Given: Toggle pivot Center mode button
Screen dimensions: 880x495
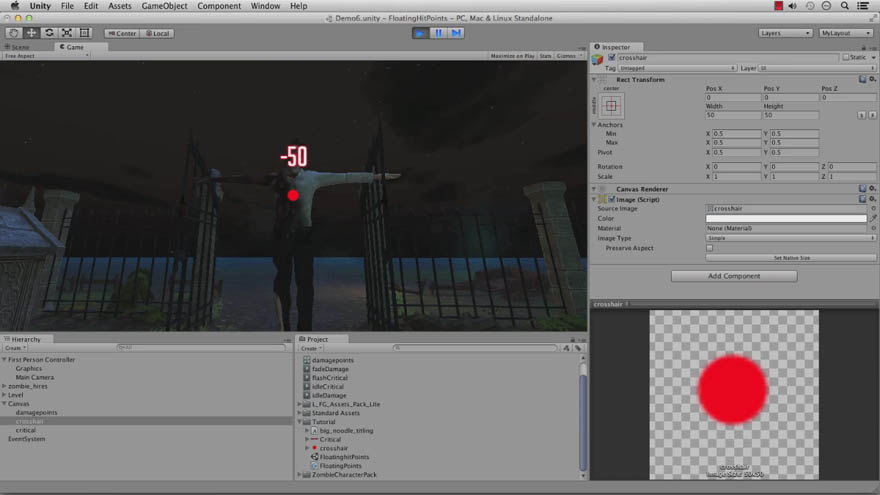Looking at the screenshot, I should click(x=122, y=34).
